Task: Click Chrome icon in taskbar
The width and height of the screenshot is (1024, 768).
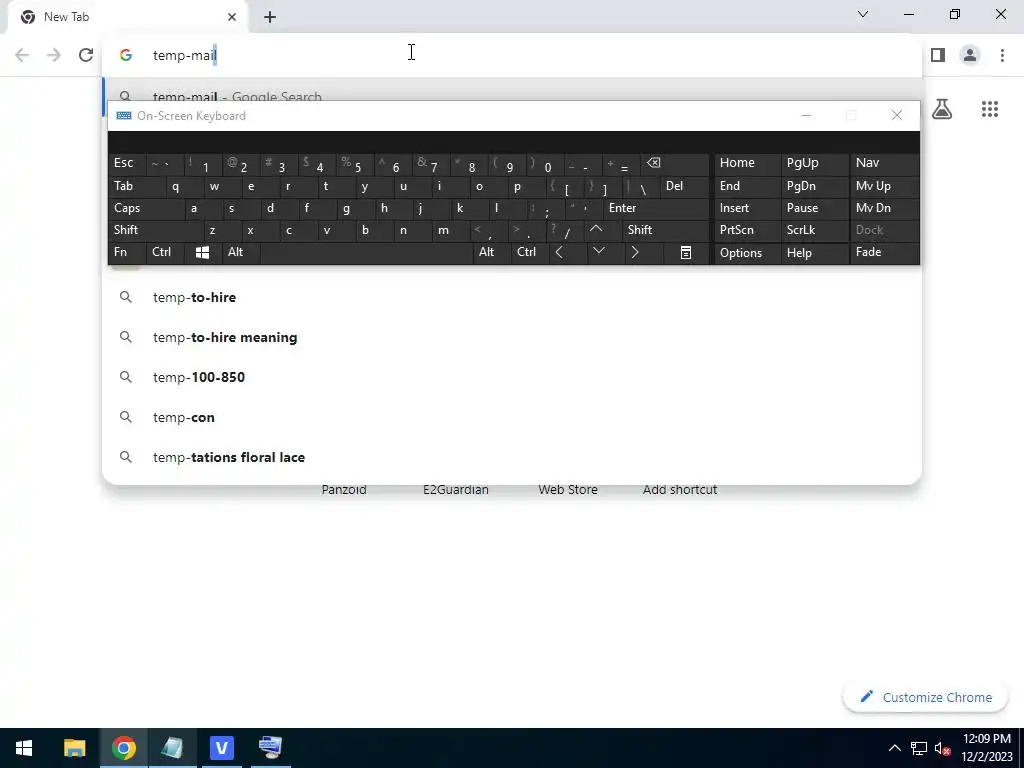Action: (123, 748)
